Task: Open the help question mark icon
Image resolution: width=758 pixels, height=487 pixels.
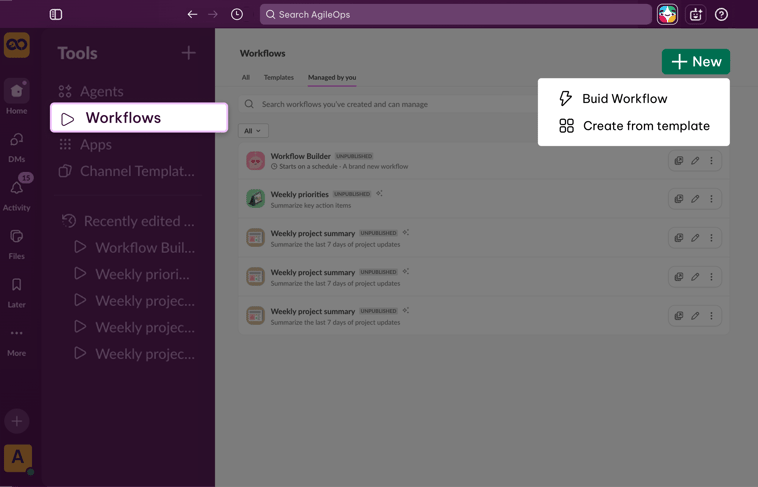Action: point(721,15)
